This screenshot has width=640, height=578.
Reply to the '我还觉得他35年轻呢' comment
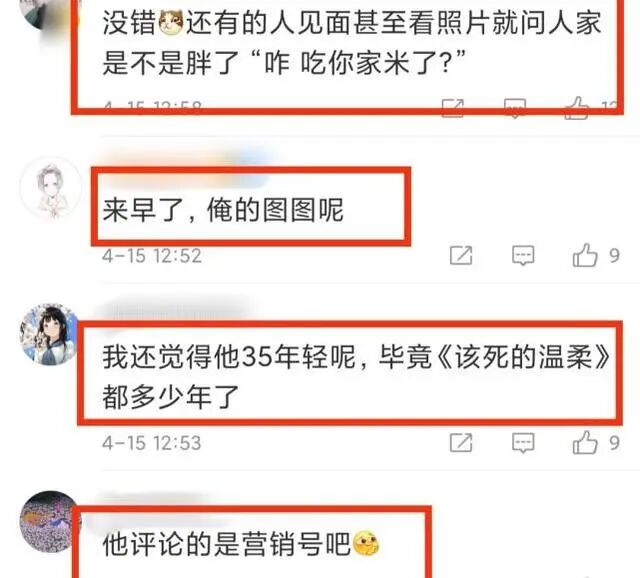[523, 443]
